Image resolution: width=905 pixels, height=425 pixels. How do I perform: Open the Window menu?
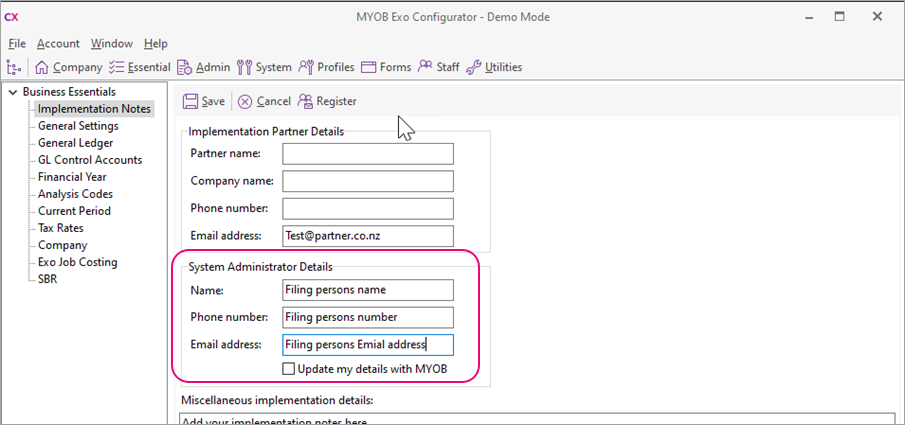point(111,43)
